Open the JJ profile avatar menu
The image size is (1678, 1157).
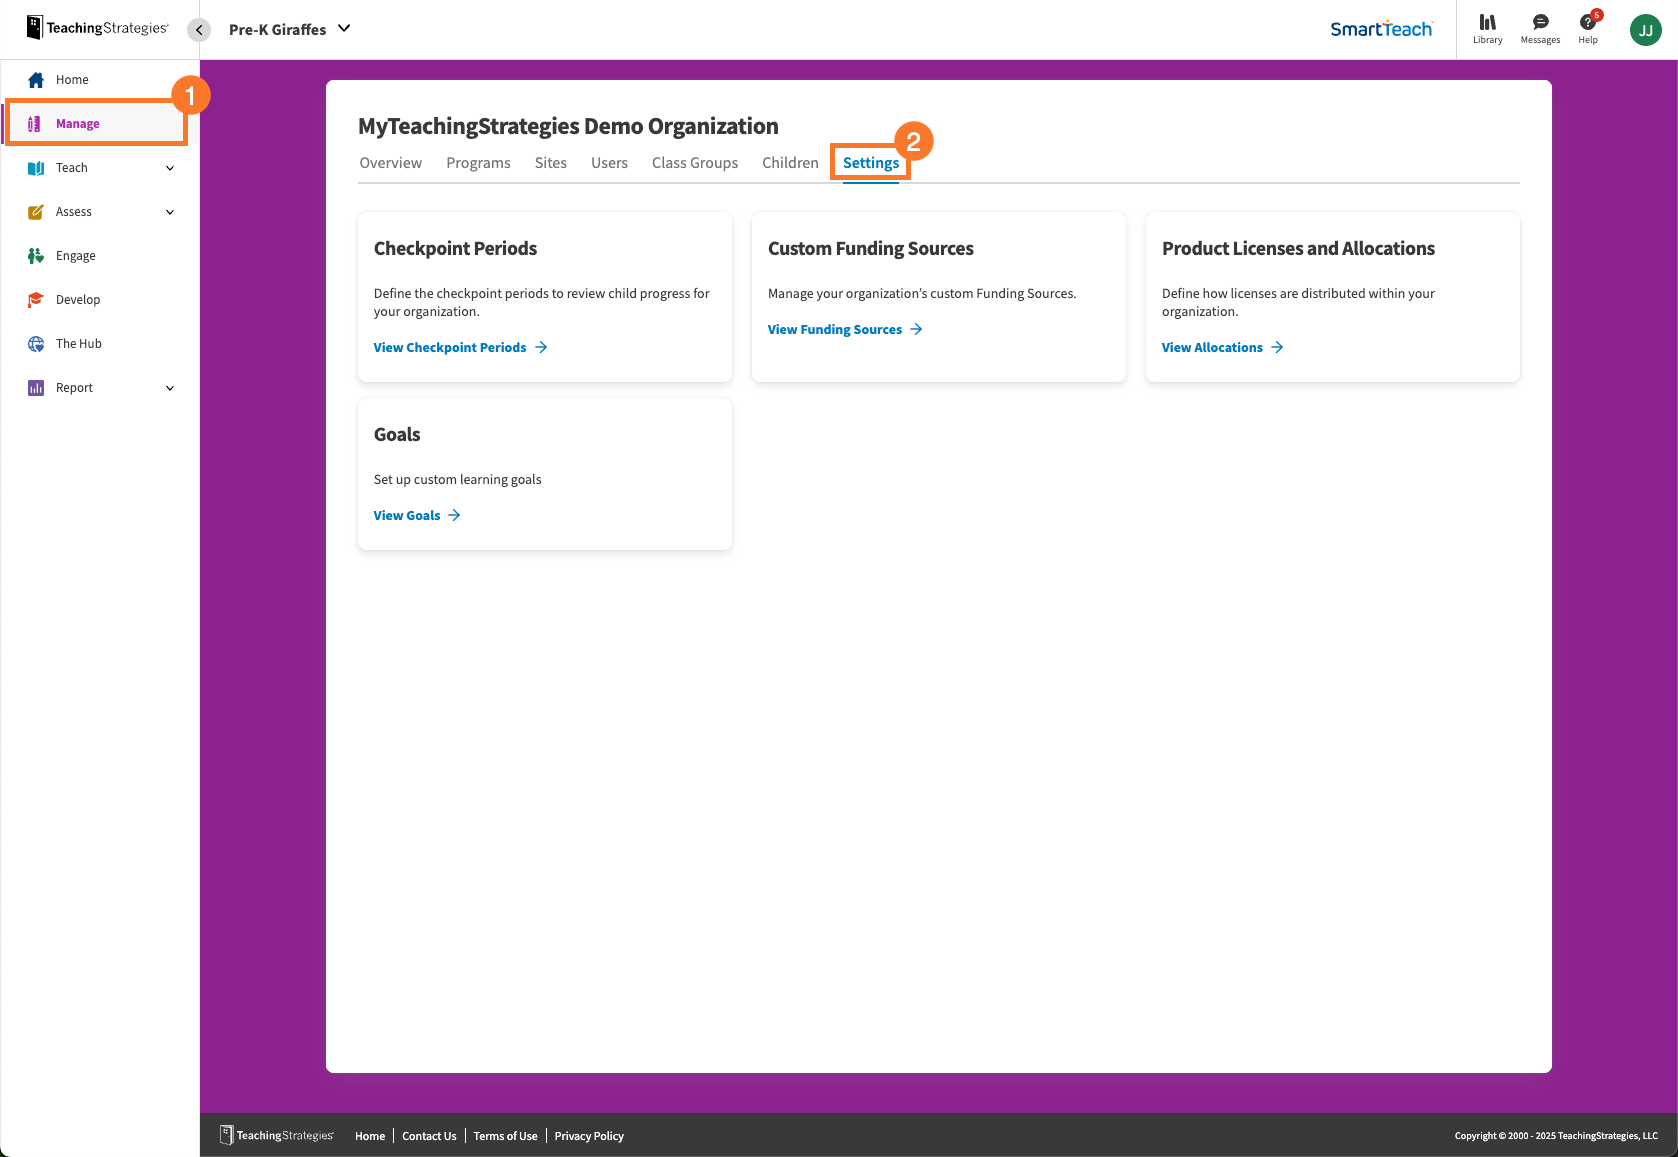[x=1645, y=29]
